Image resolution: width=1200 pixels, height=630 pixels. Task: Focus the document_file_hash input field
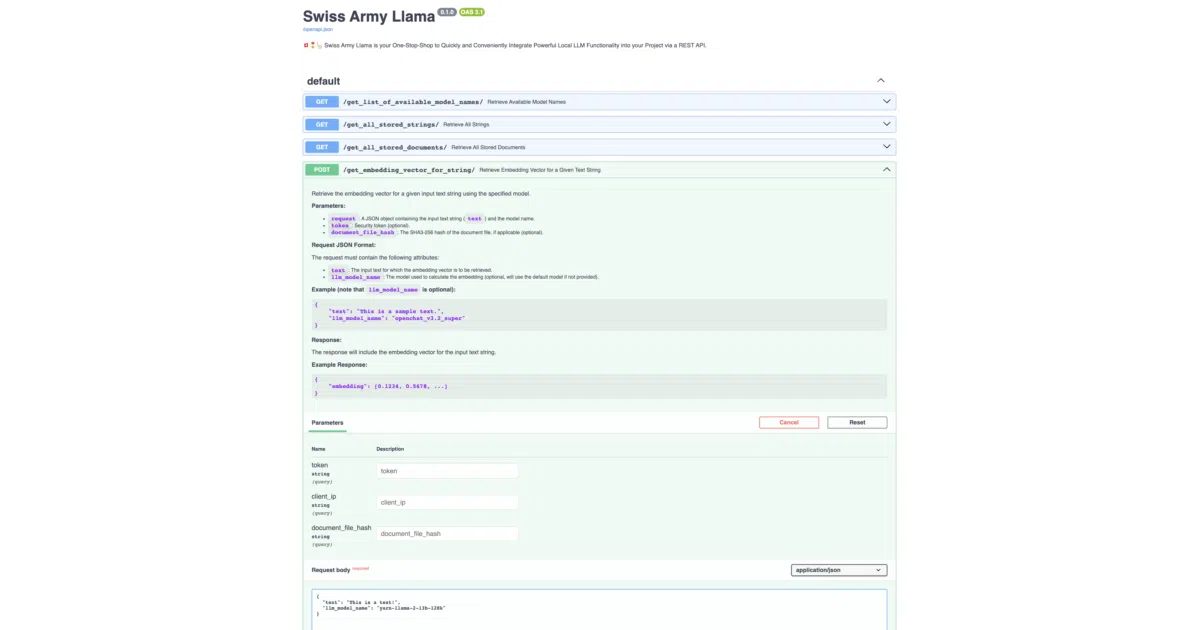click(x=447, y=534)
